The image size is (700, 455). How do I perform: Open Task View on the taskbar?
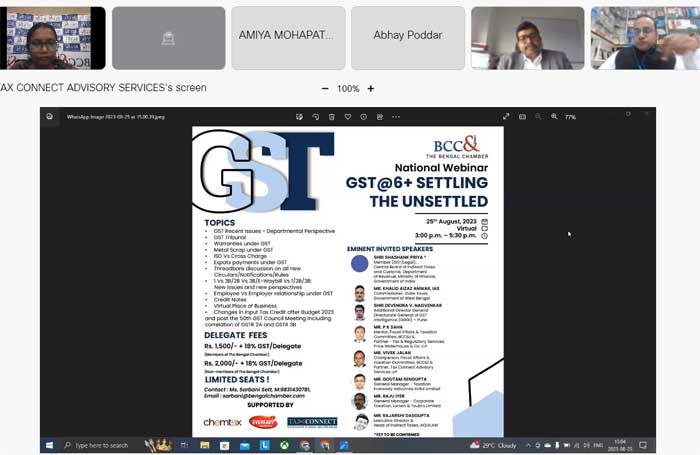[184, 445]
